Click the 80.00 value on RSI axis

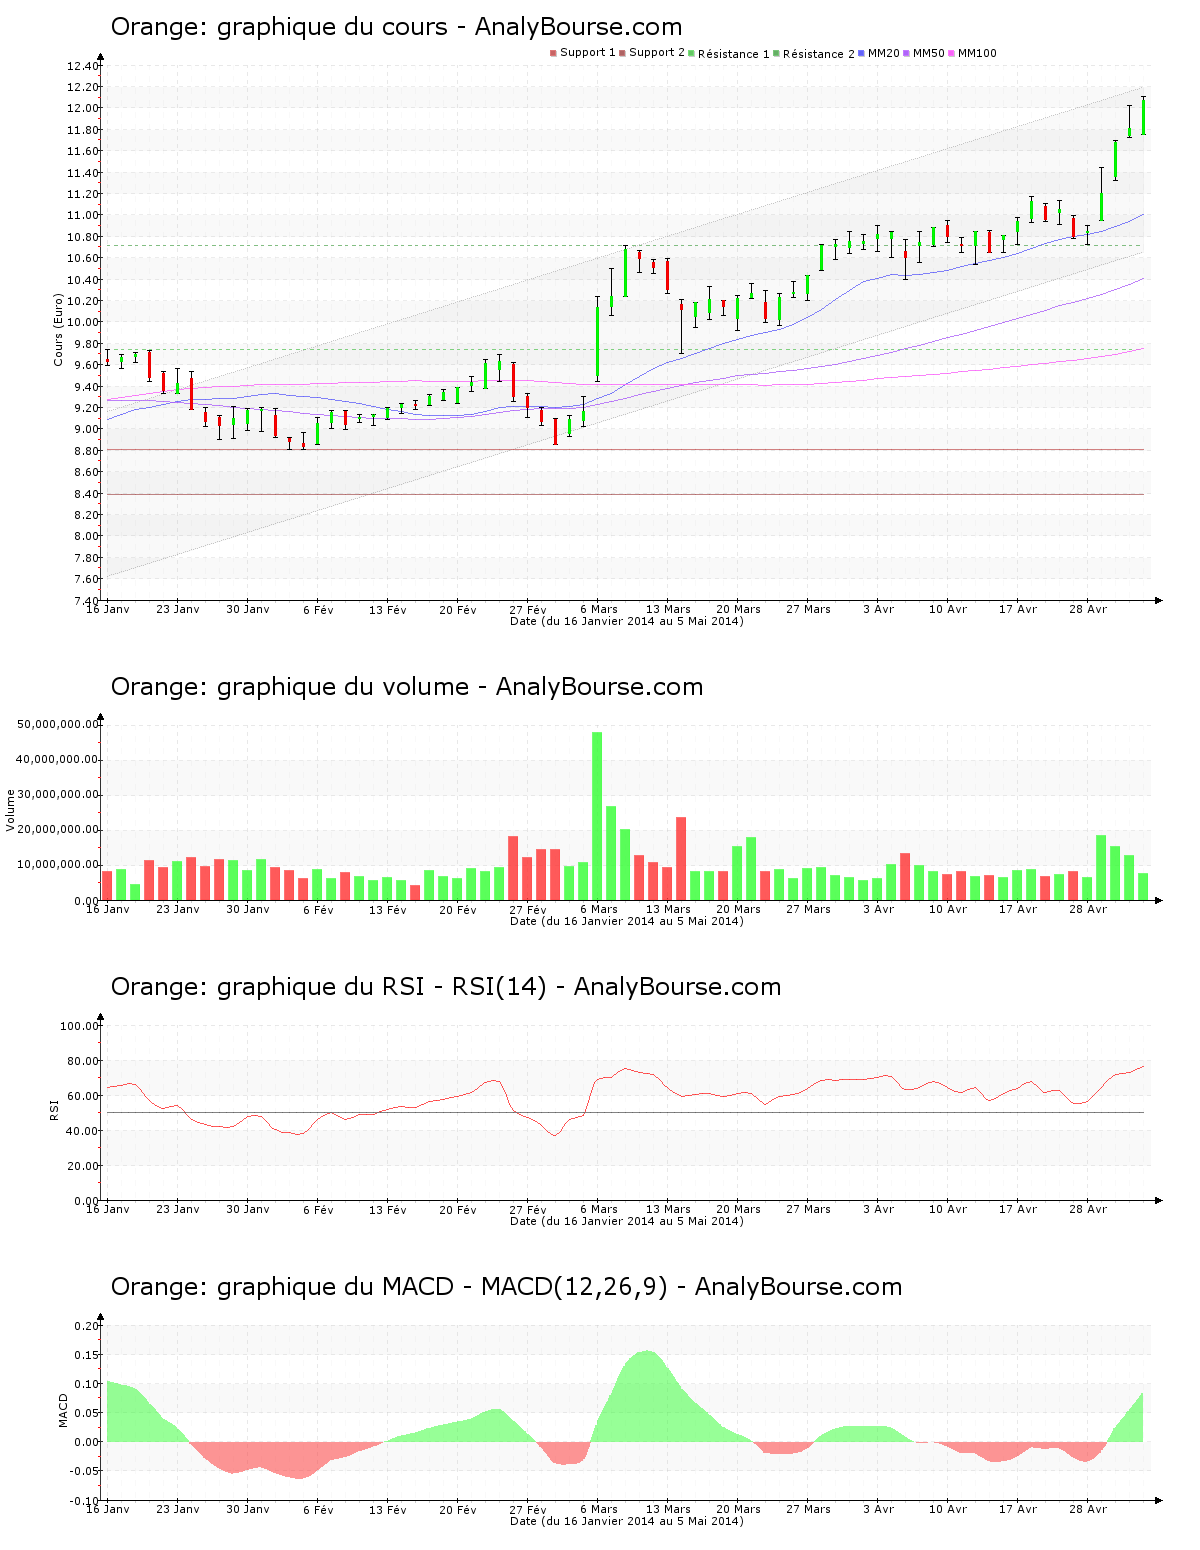pos(83,1061)
